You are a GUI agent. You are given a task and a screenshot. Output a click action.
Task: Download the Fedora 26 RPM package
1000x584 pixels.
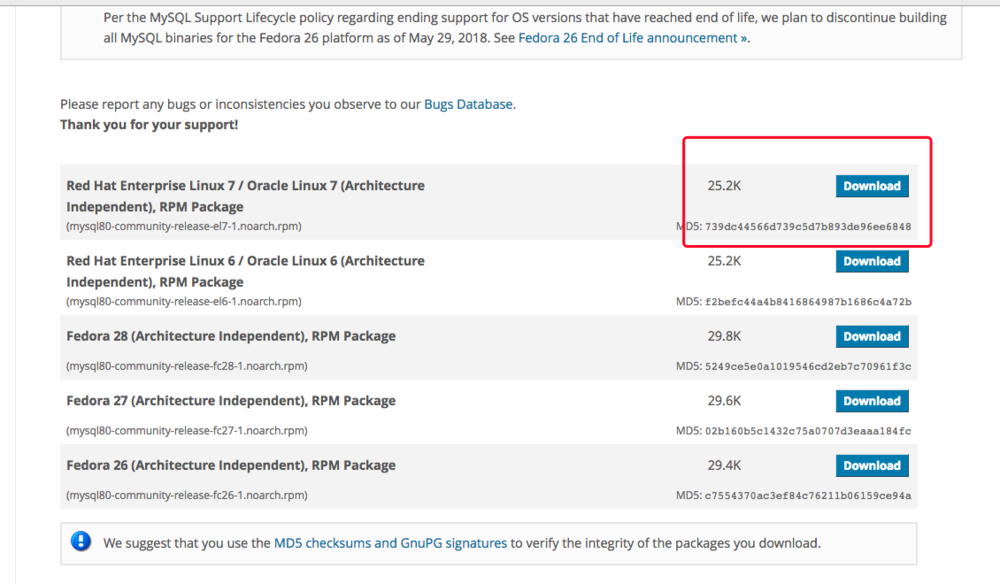pos(872,465)
